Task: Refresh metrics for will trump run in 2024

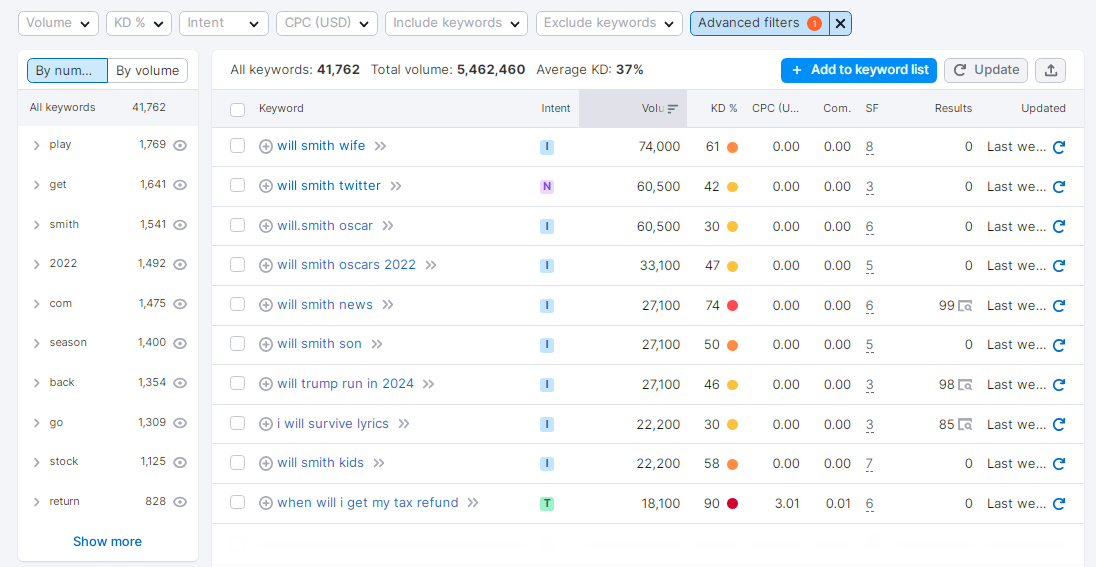Action: [x=1058, y=385]
